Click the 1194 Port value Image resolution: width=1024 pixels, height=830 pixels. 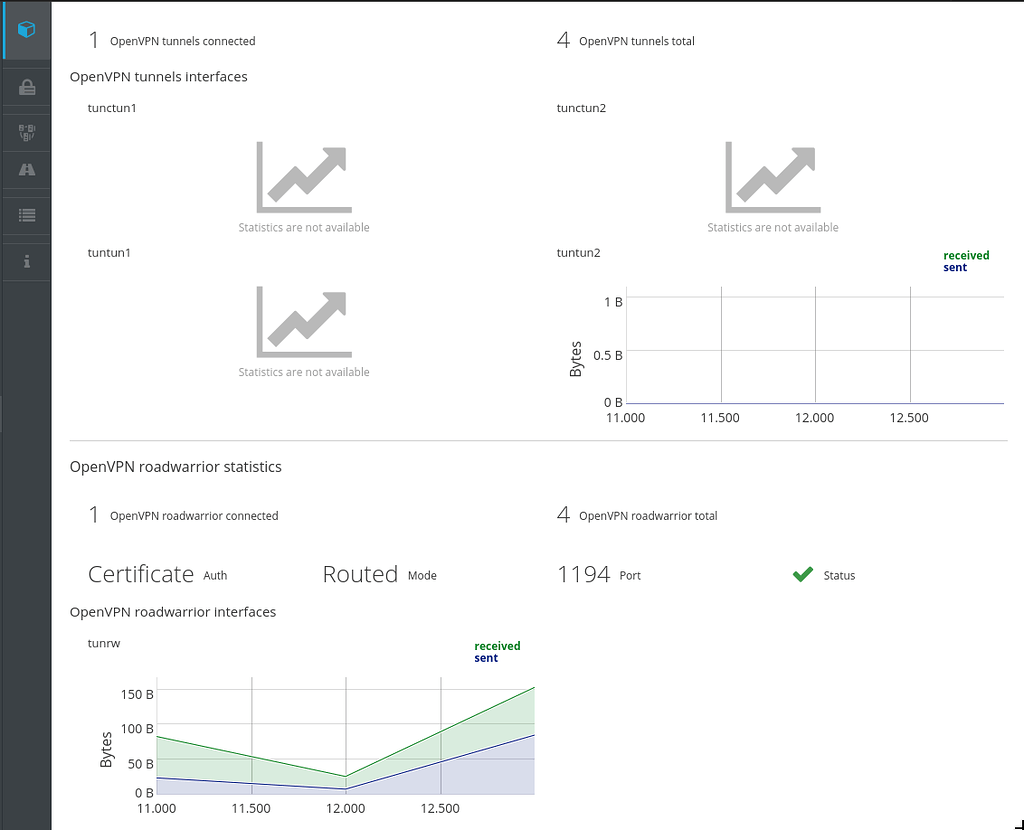[583, 575]
